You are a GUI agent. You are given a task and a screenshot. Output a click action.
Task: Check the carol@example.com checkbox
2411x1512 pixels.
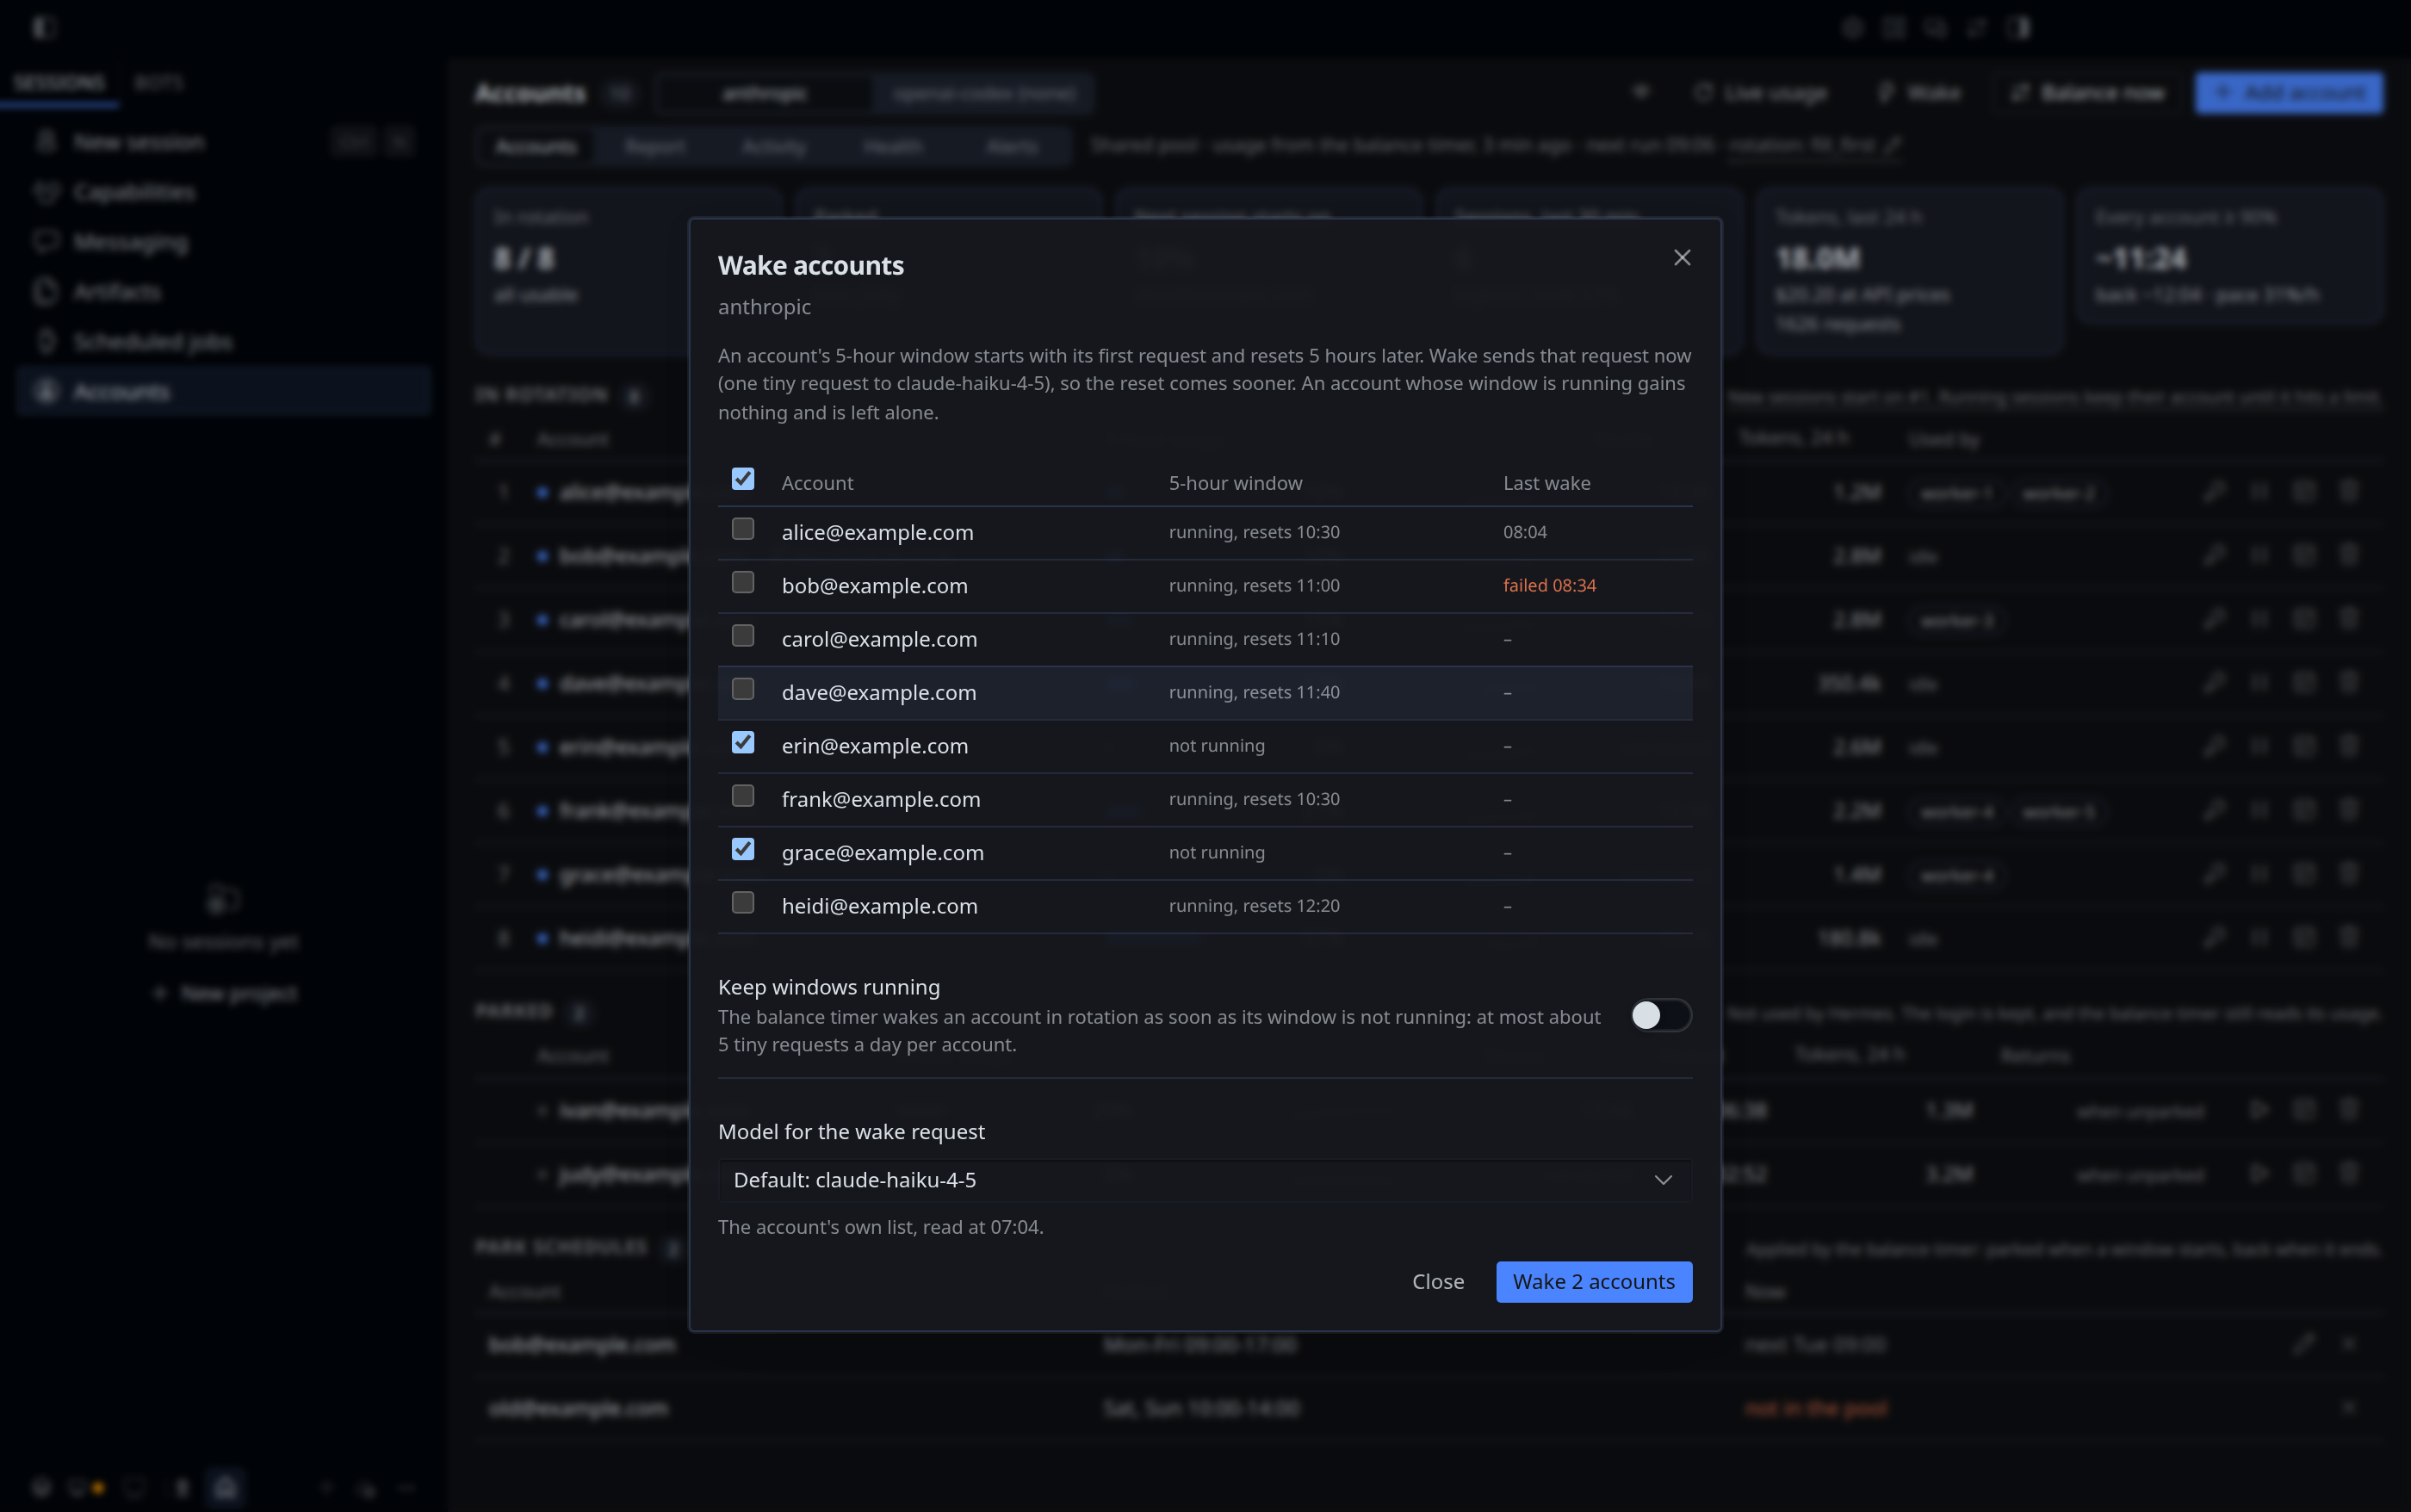(742, 636)
